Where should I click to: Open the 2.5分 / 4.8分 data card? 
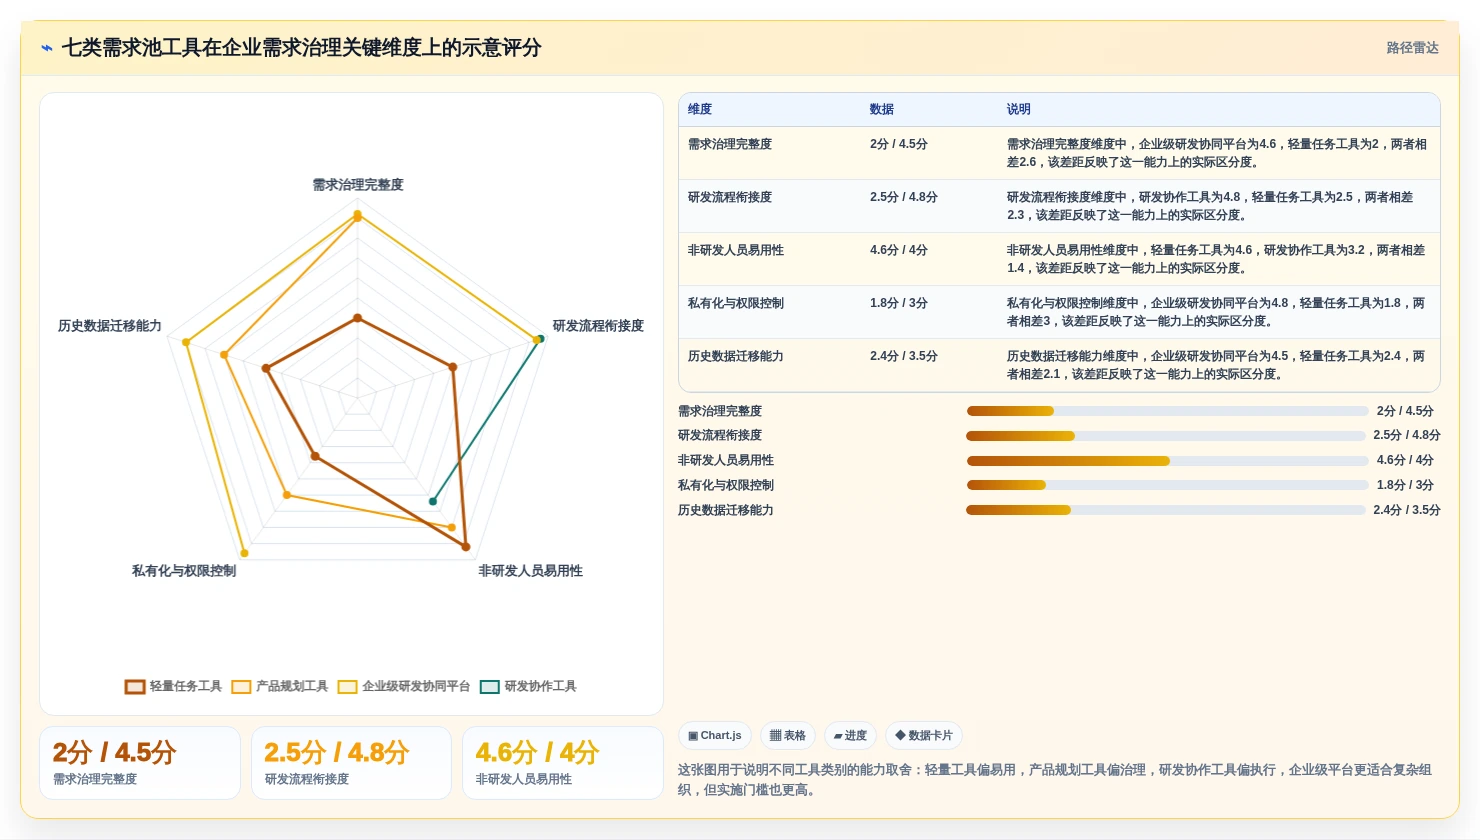[351, 763]
